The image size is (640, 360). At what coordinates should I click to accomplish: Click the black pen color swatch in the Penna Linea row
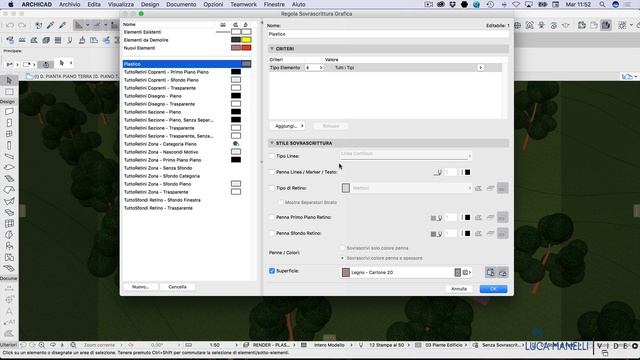[467, 172]
